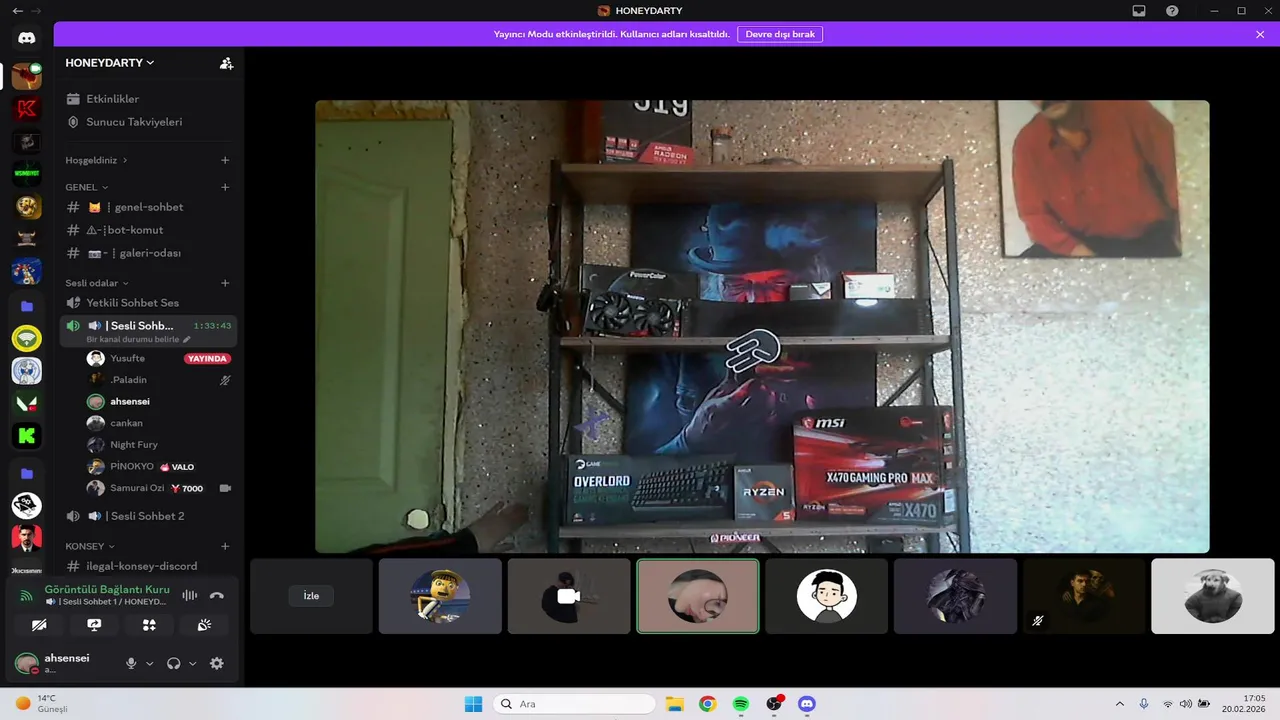Open the bright green K server icon
Image resolution: width=1280 pixels, height=720 pixels.
[27, 436]
